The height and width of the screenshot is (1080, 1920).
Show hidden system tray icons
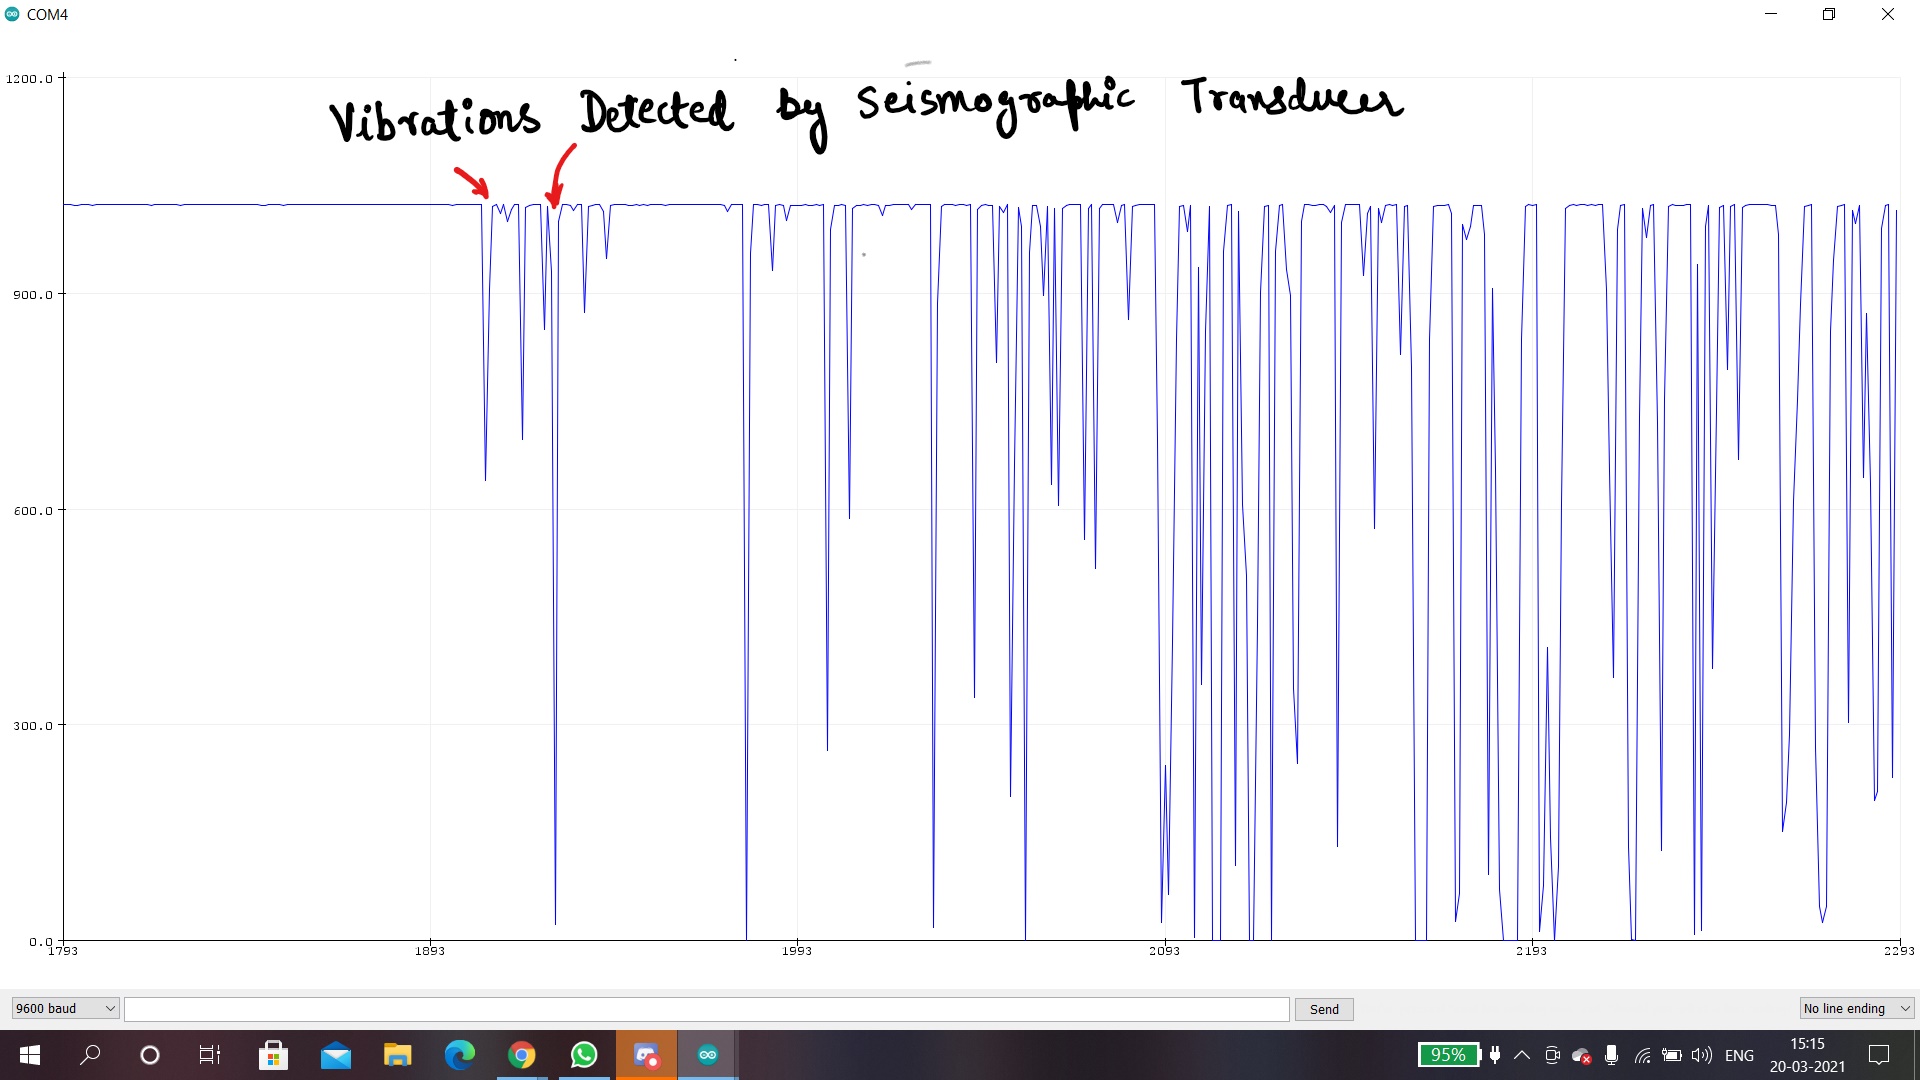1522,1055
